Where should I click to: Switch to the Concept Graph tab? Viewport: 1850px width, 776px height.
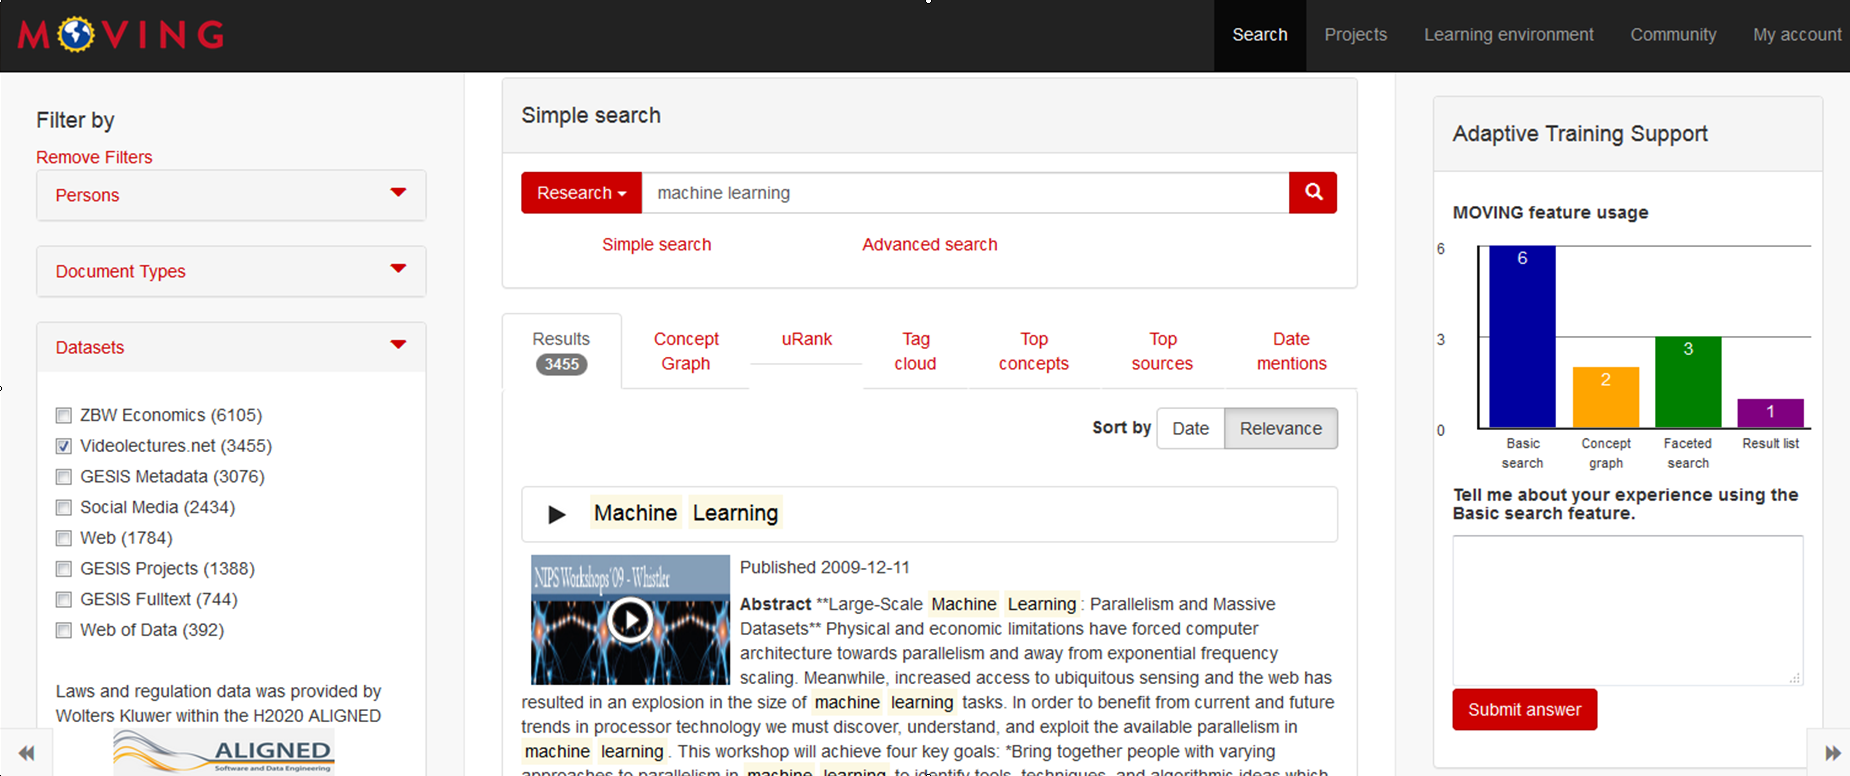[686, 351]
